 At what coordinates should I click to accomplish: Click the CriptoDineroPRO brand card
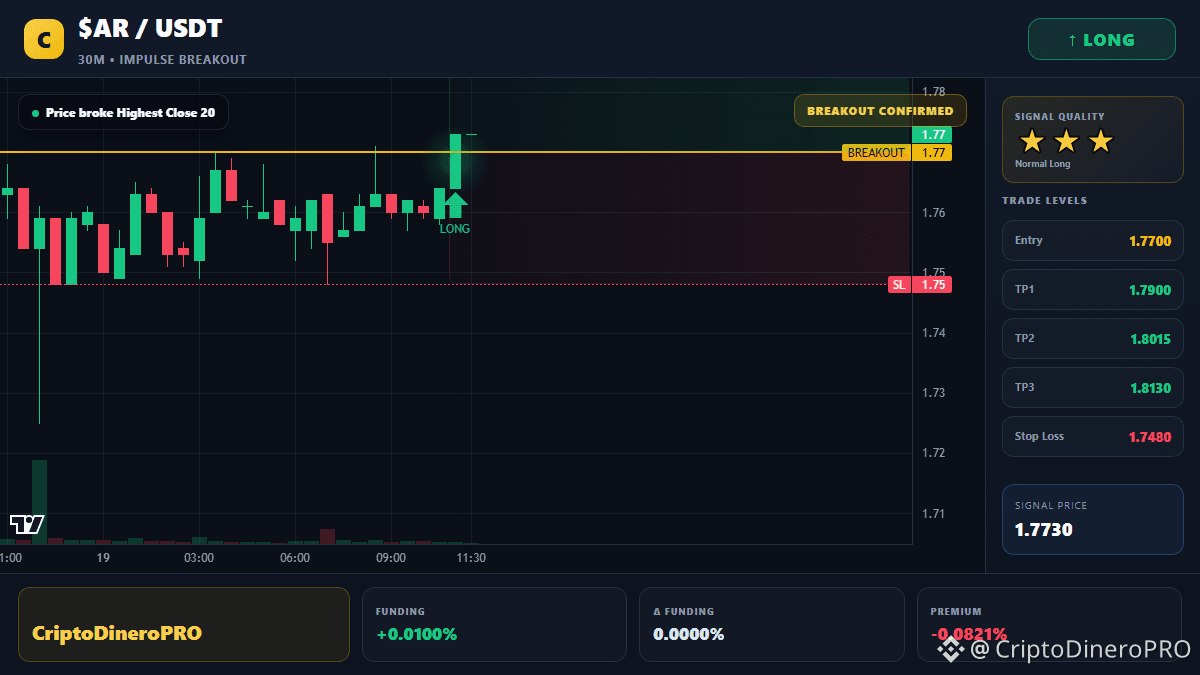[x=184, y=624]
